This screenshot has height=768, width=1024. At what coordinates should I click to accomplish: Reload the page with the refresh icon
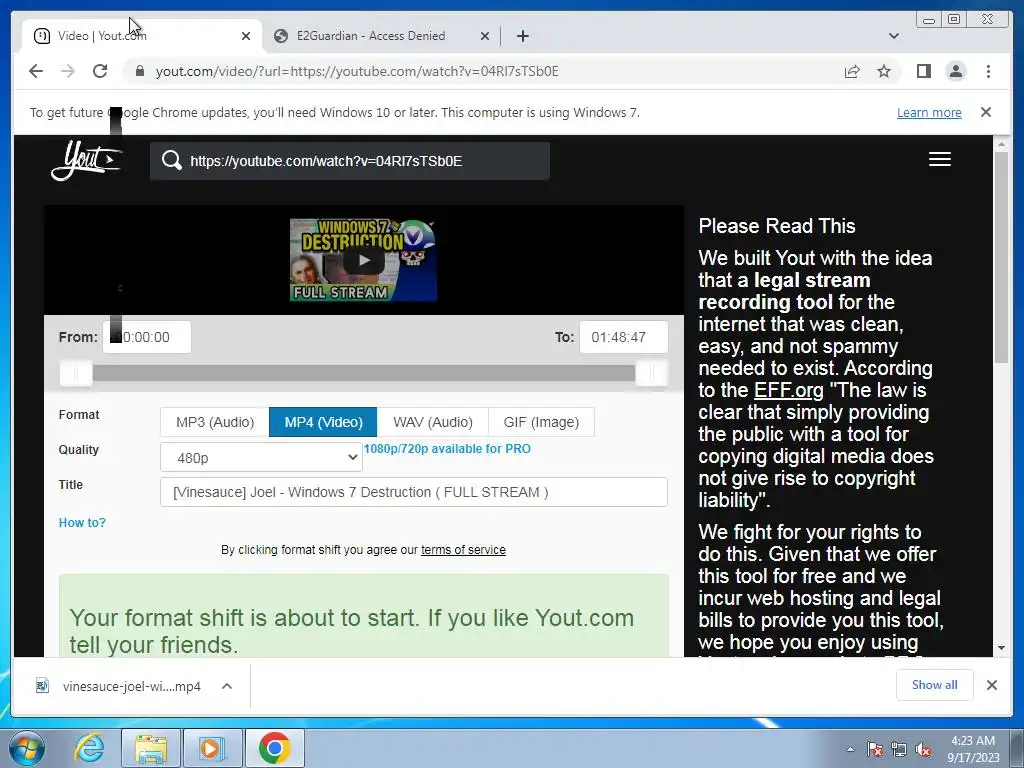tap(100, 71)
